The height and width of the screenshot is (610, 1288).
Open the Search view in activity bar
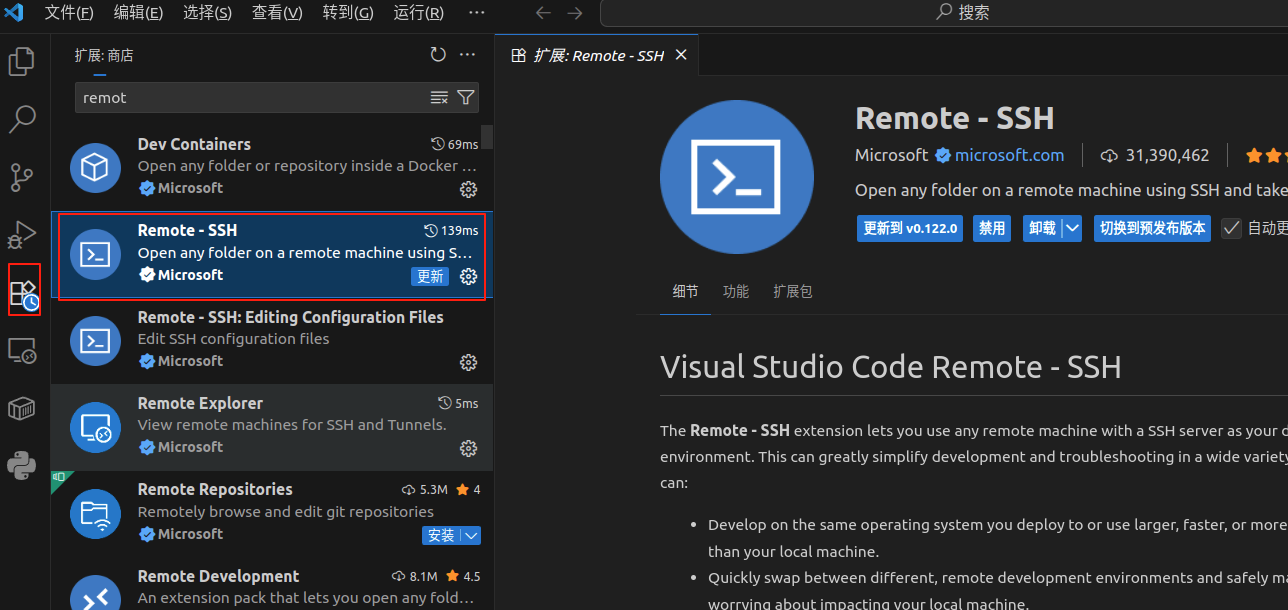[22, 119]
